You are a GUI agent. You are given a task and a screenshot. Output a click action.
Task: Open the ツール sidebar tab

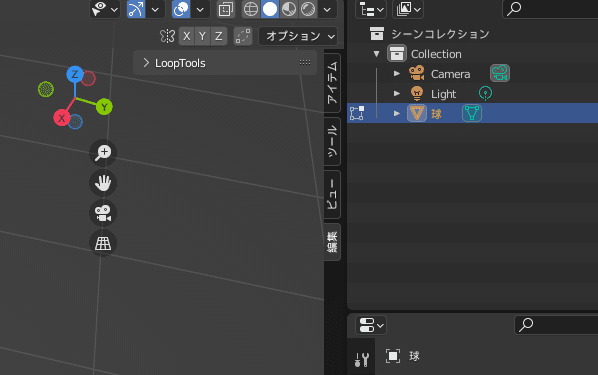332,141
